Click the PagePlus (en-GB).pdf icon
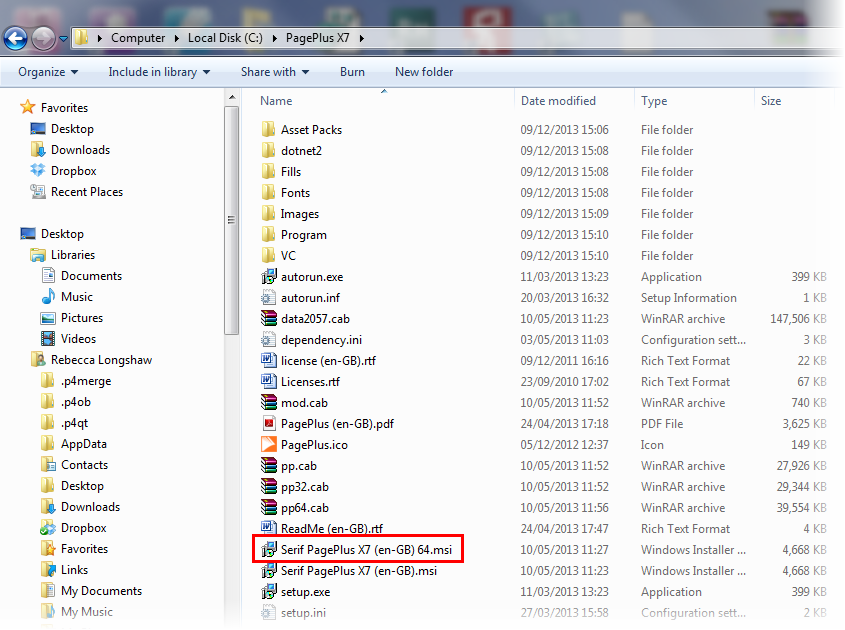 click(x=268, y=424)
